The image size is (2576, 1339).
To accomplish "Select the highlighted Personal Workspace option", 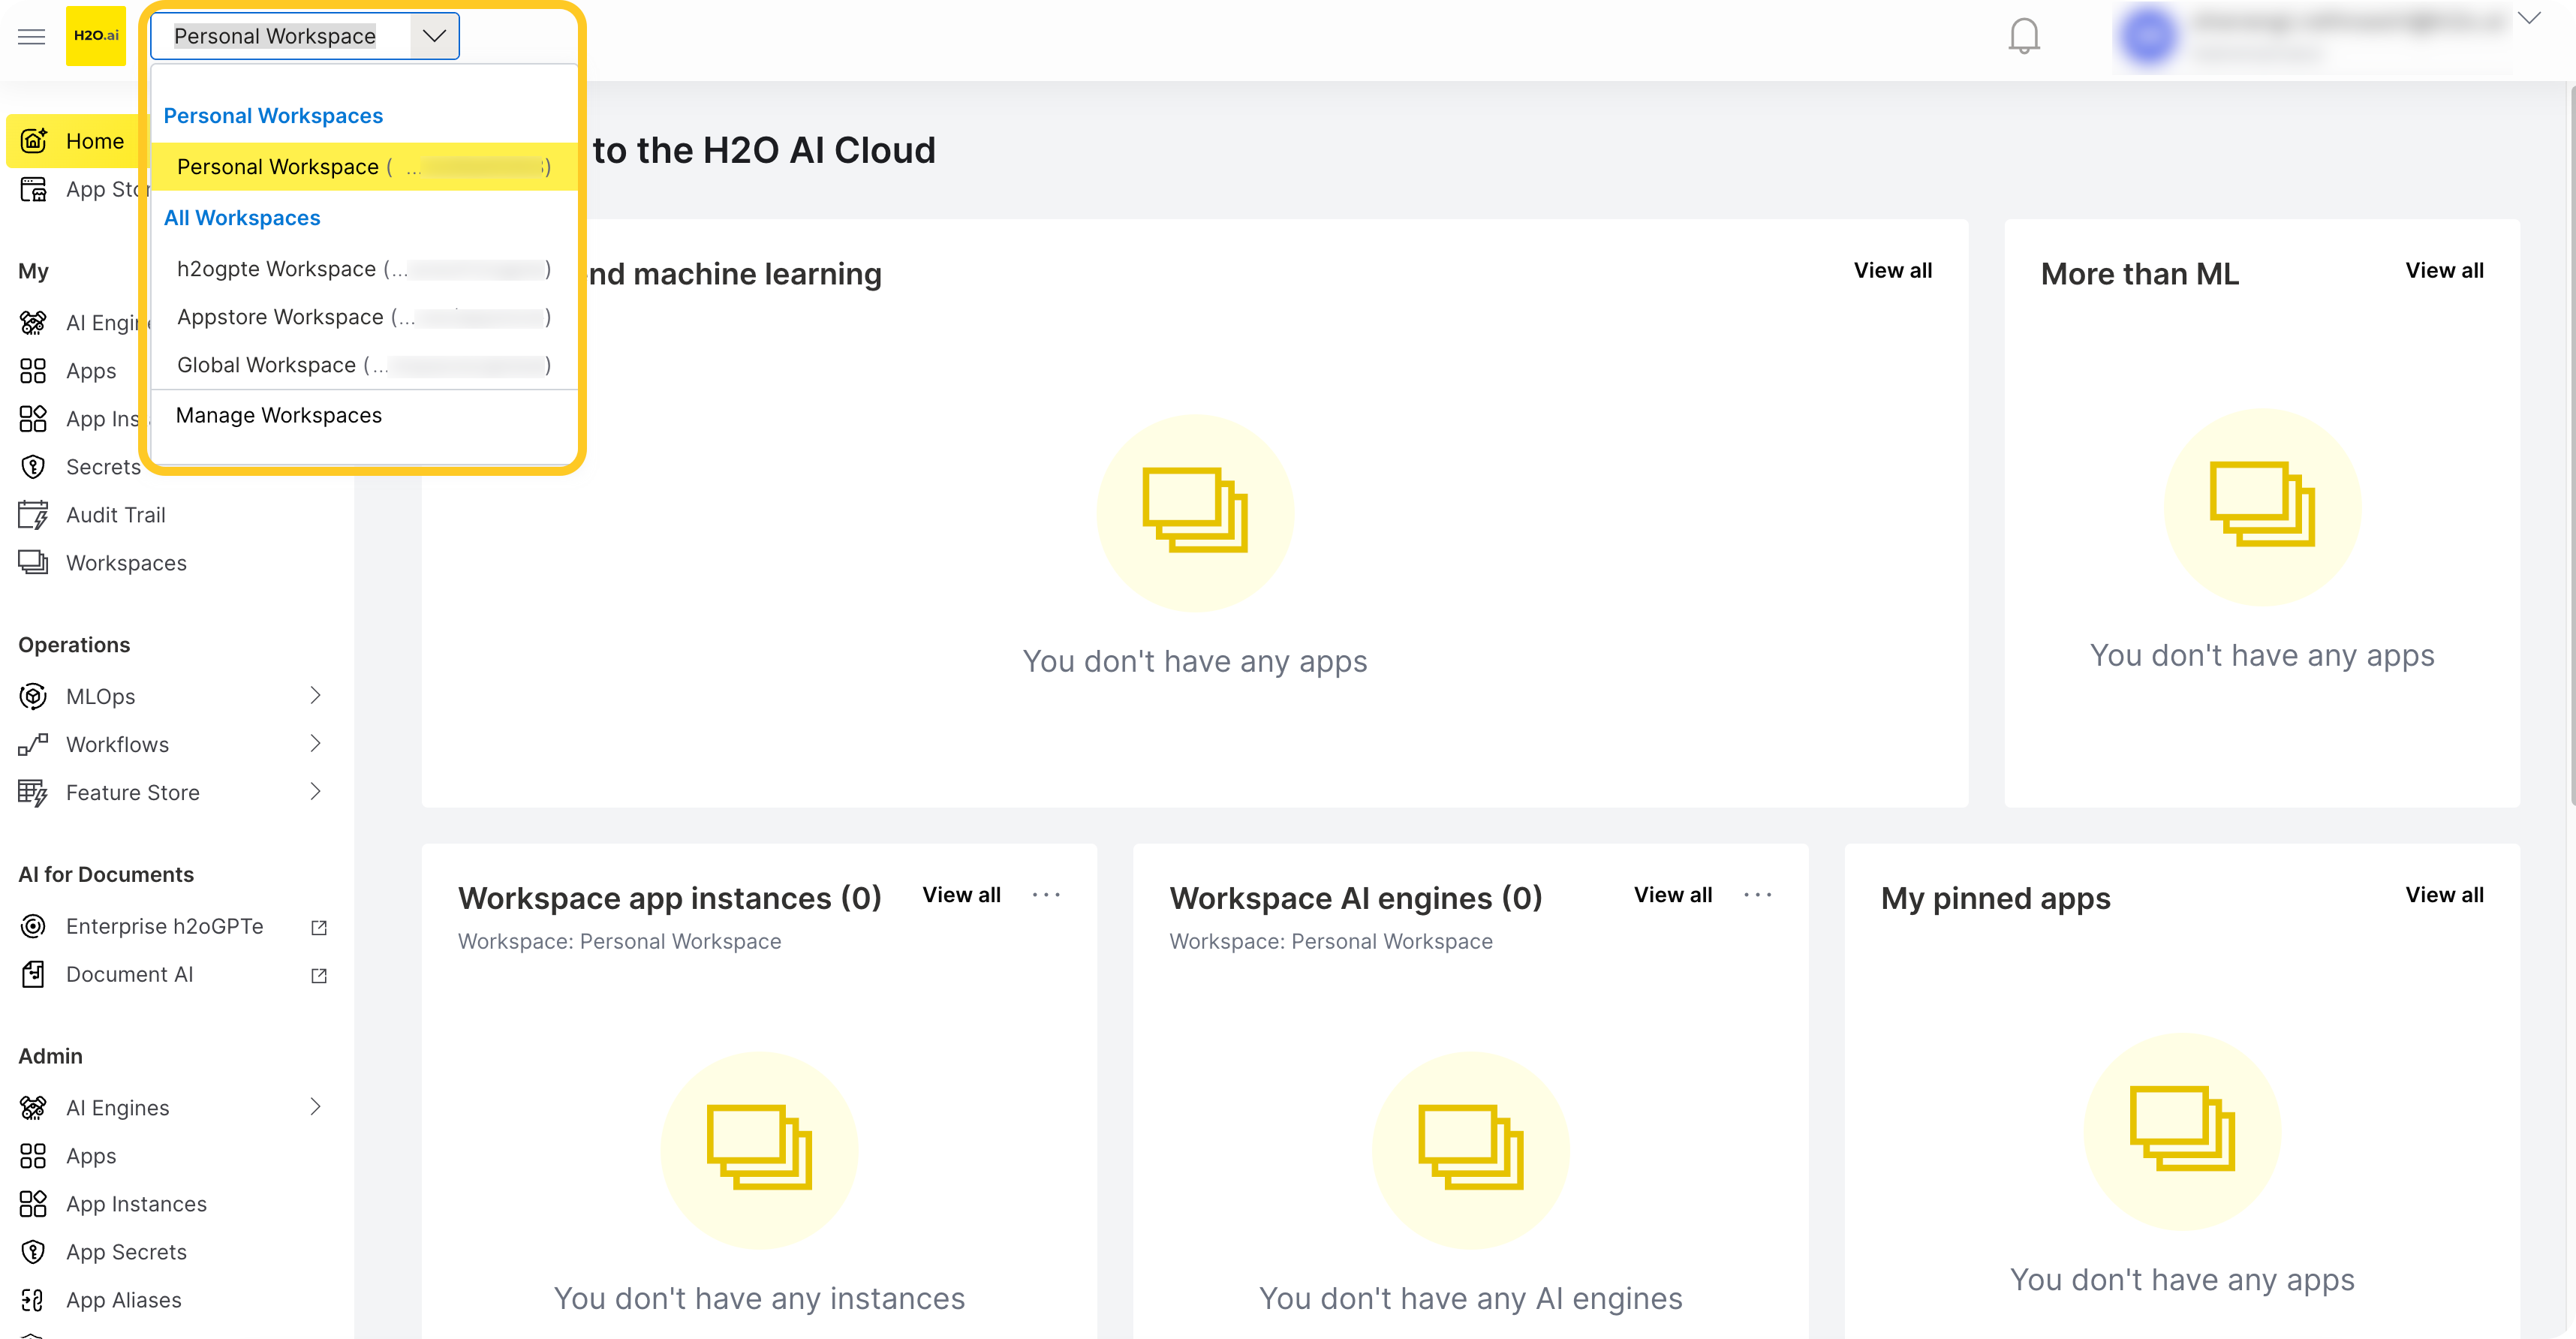I will pyautogui.click(x=364, y=166).
